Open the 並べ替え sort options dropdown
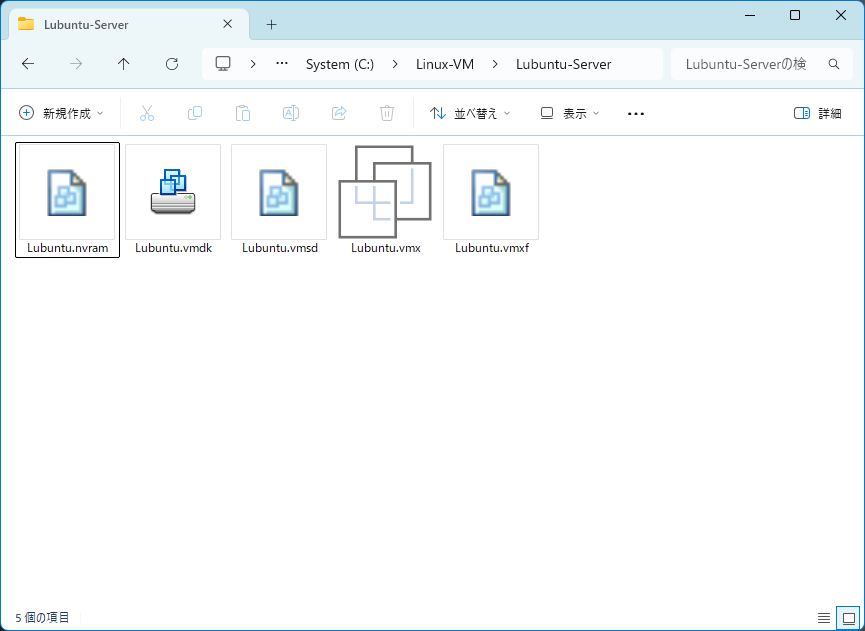The height and width of the screenshot is (631, 865). [469, 113]
